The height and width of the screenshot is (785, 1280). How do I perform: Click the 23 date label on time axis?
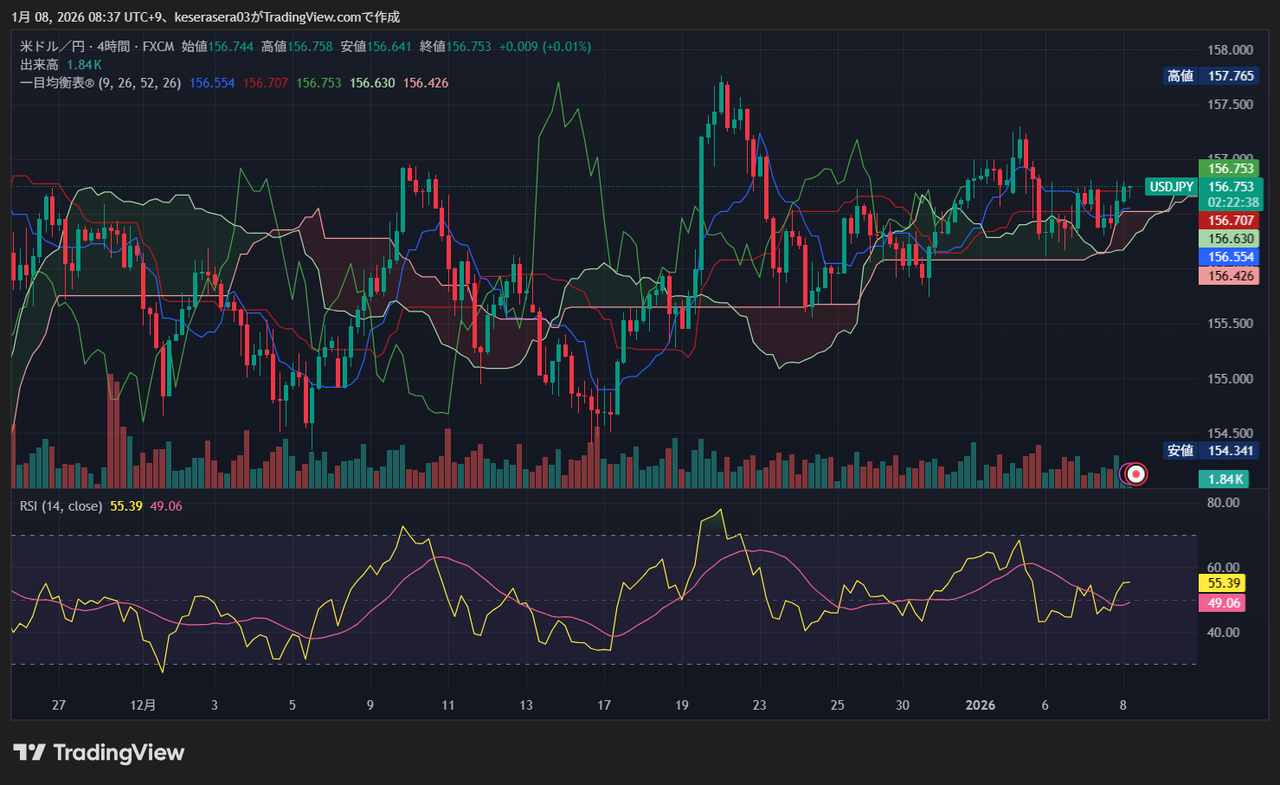pyautogui.click(x=759, y=705)
